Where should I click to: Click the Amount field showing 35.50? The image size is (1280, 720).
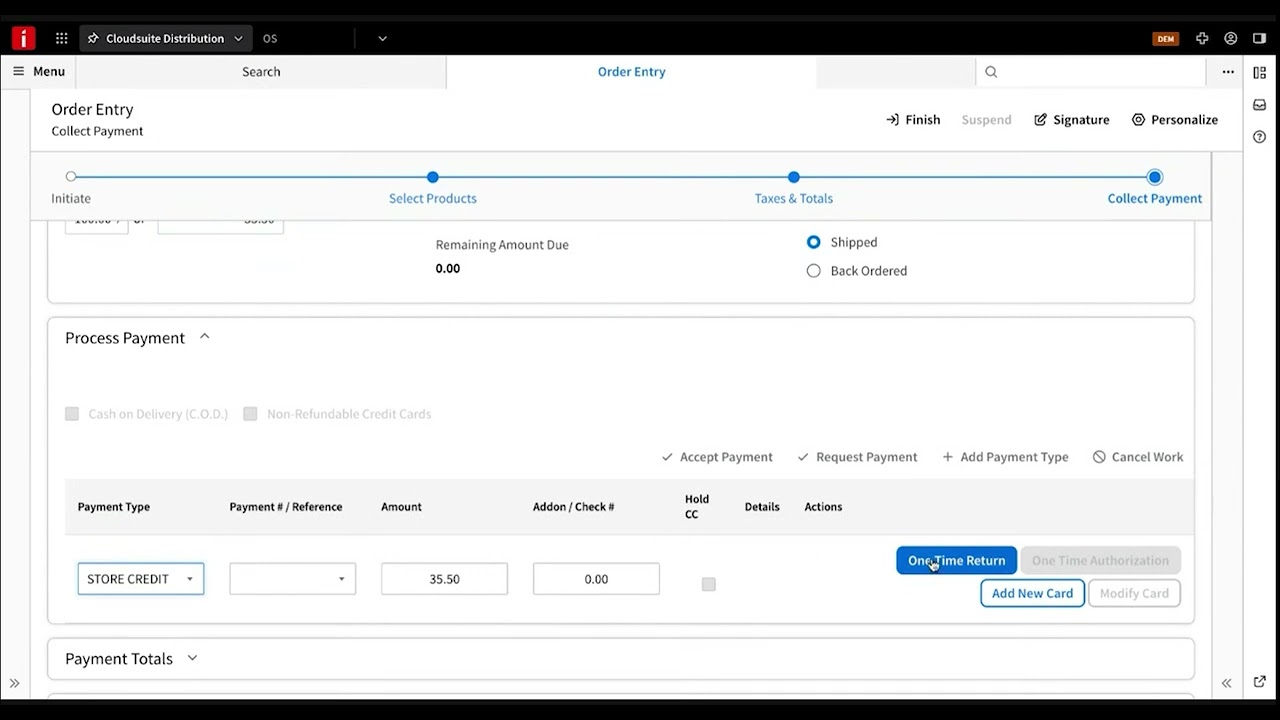444,579
